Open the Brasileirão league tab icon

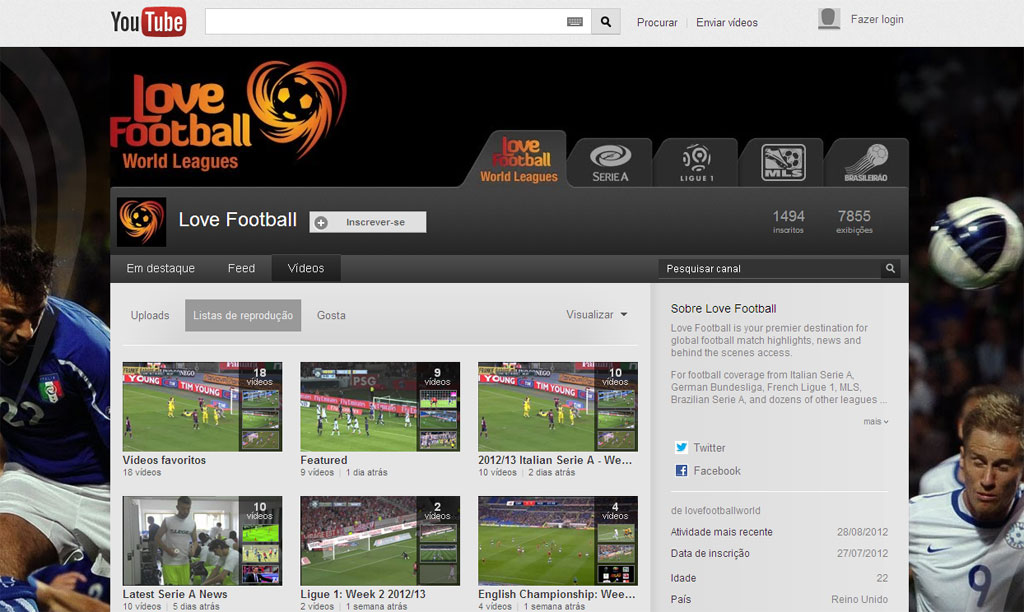coord(866,163)
